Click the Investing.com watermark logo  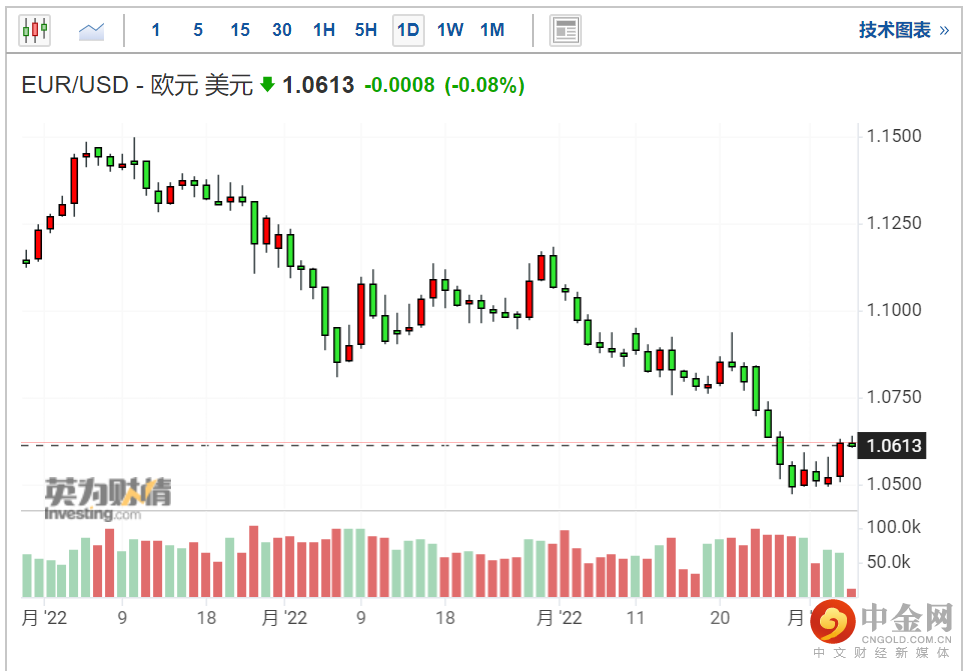click(x=107, y=498)
